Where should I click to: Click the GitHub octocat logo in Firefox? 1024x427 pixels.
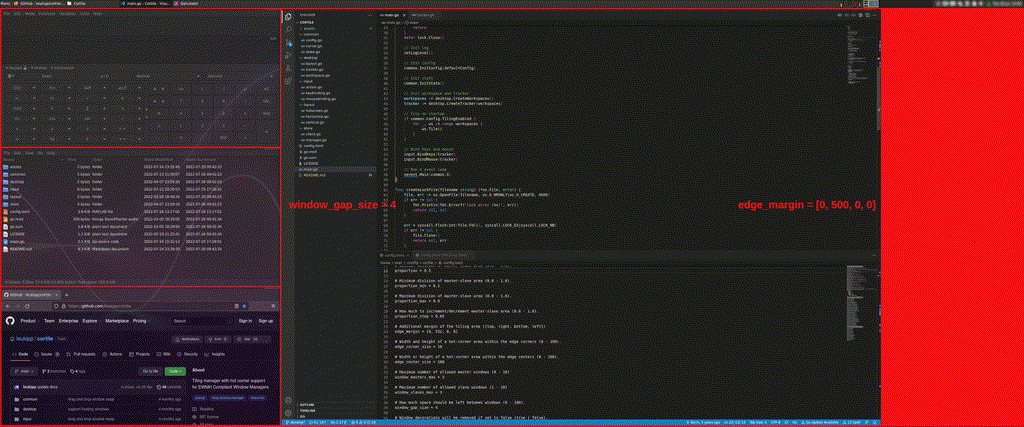[x=10, y=321]
